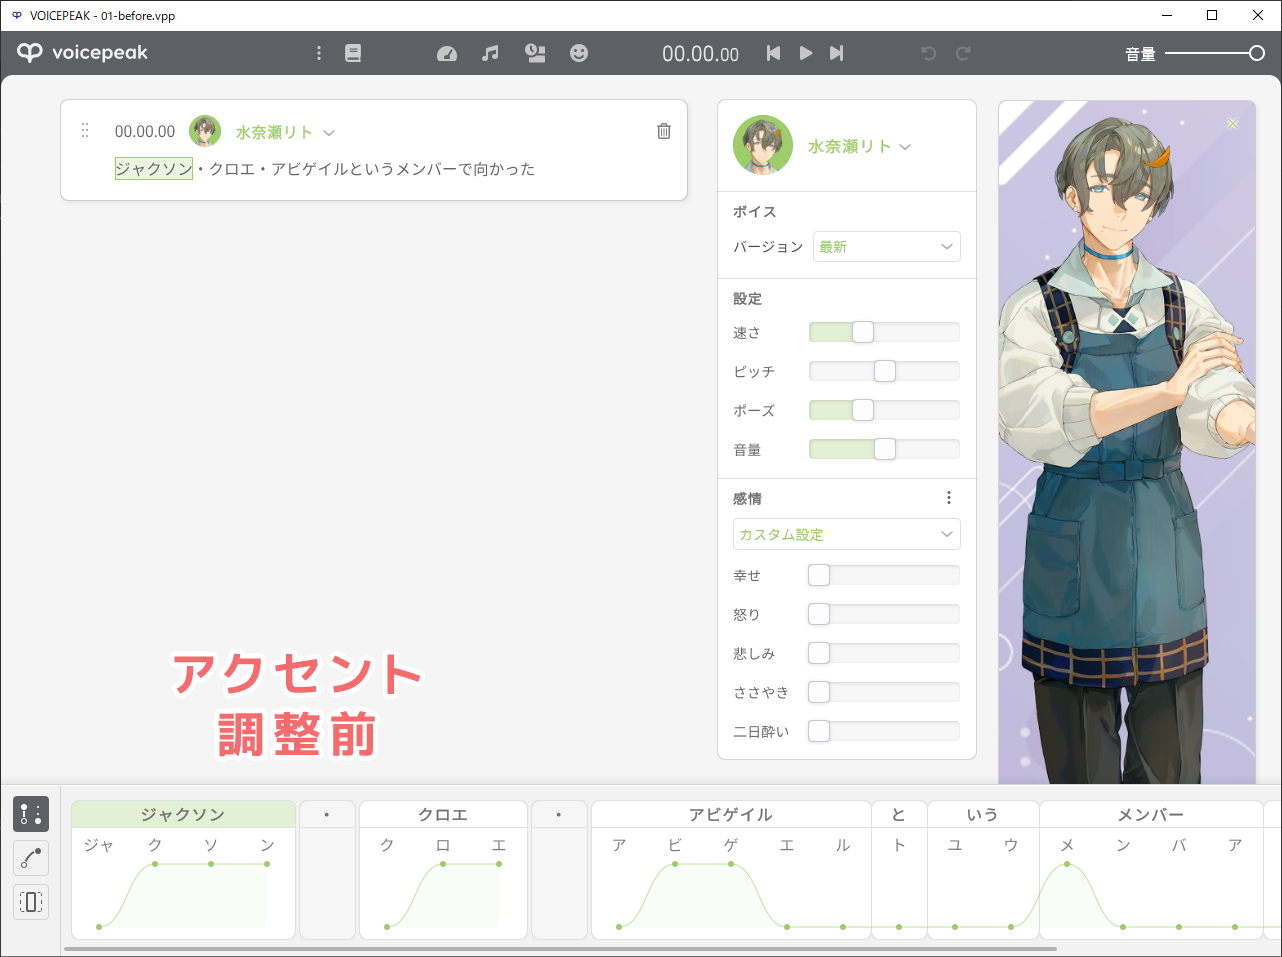Click the music note icon
The width and height of the screenshot is (1282, 957).
(490, 54)
